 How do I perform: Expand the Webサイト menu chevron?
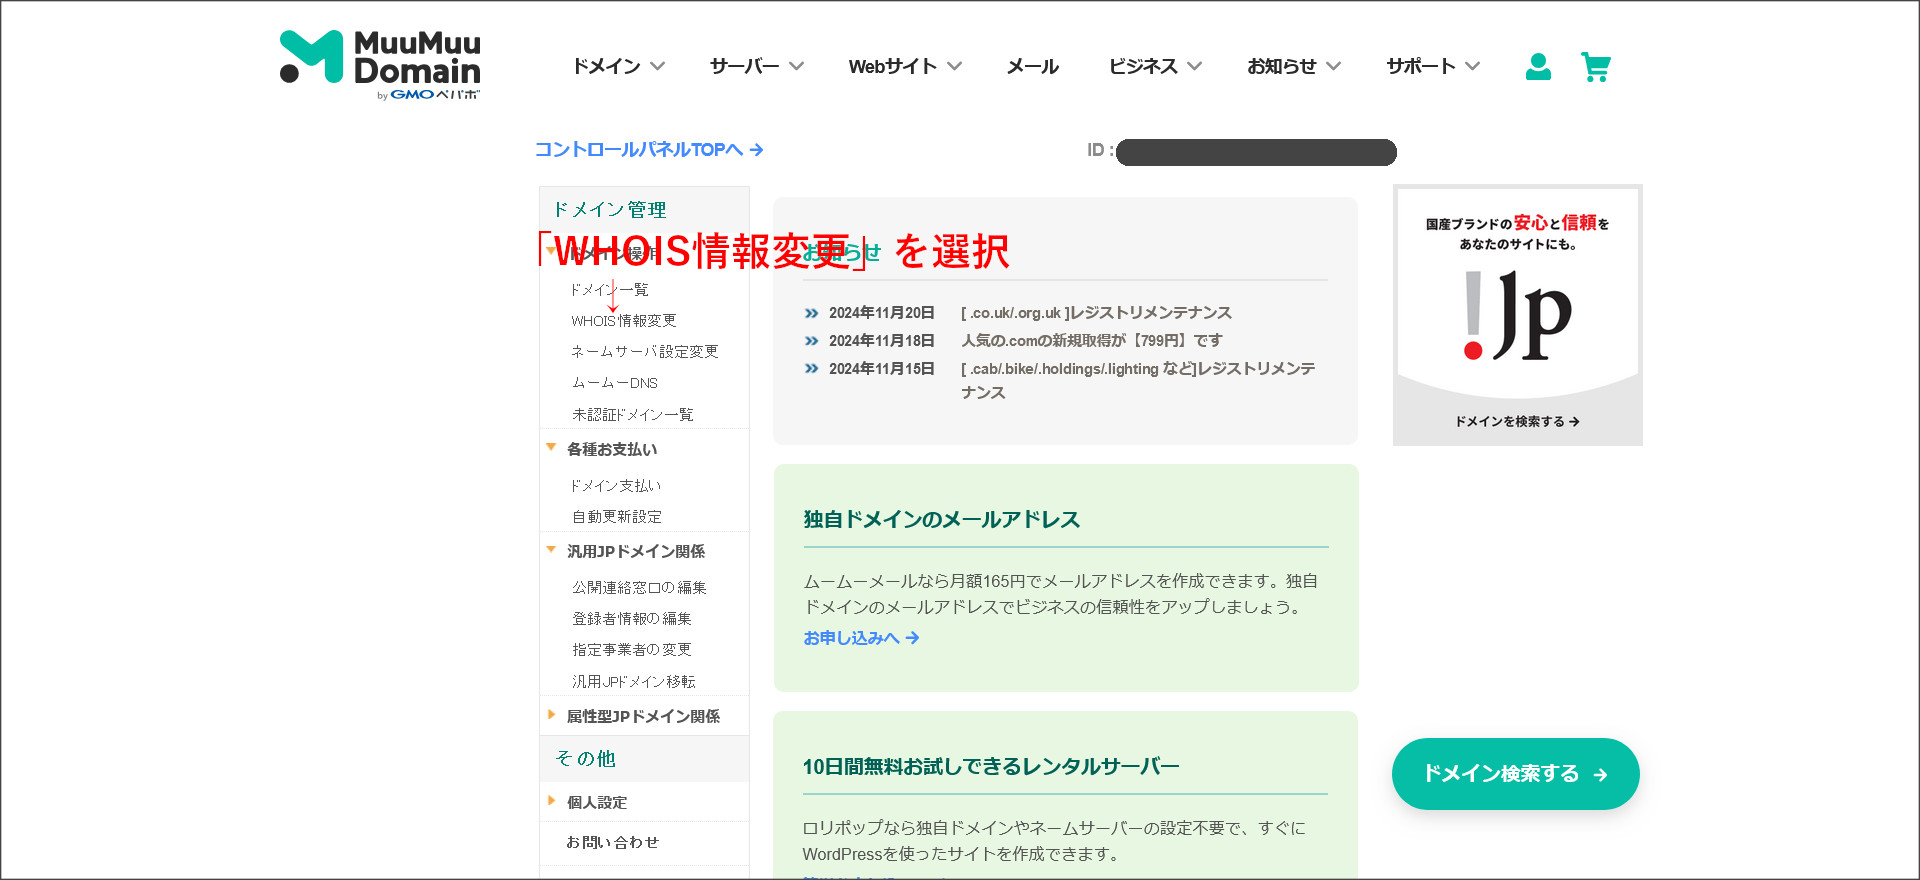point(954,66)
